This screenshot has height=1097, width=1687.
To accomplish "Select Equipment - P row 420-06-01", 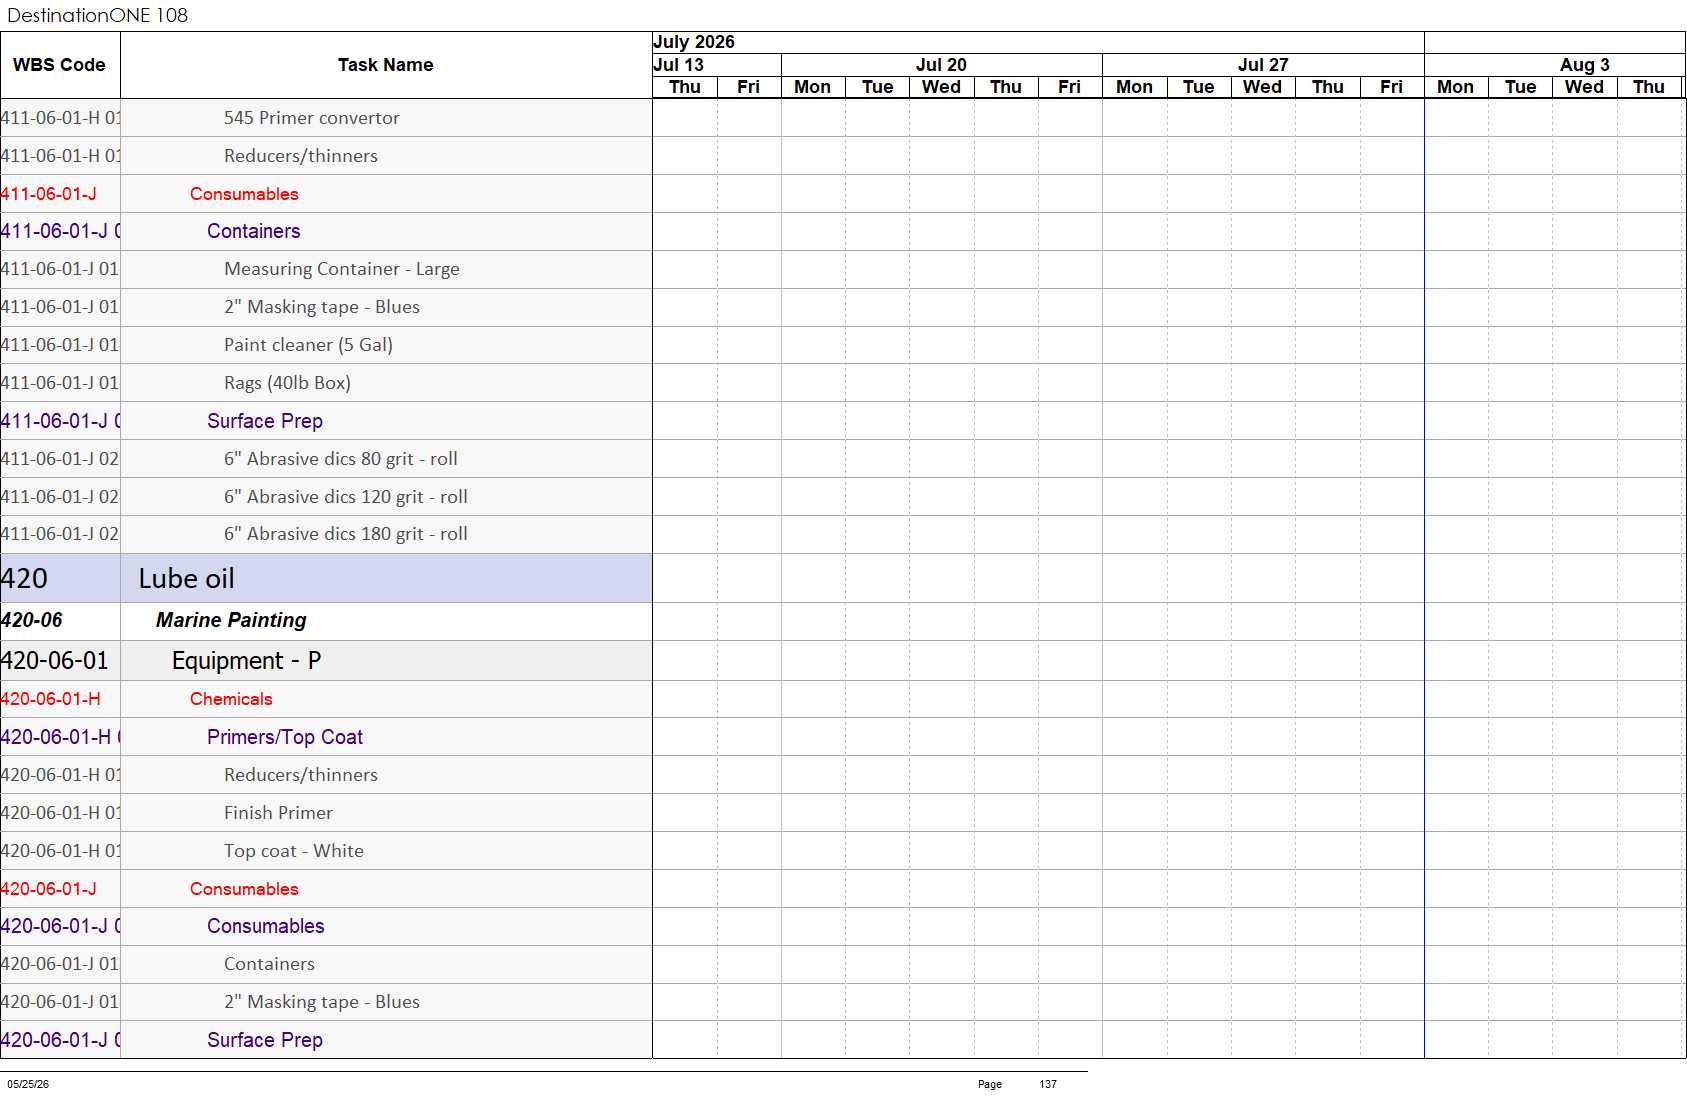I will click(326, 661).
